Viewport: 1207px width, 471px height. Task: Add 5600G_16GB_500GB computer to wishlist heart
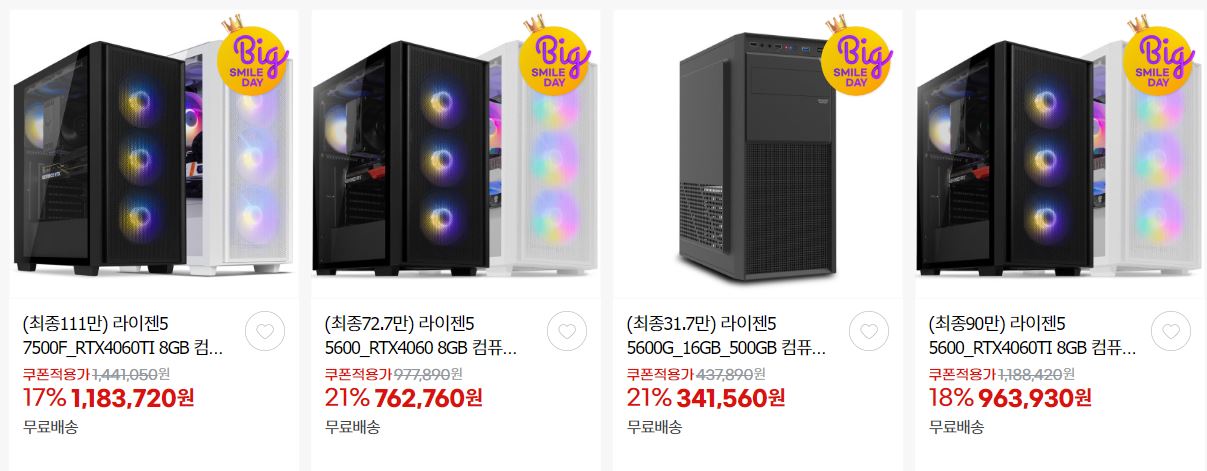pos(869,333)
